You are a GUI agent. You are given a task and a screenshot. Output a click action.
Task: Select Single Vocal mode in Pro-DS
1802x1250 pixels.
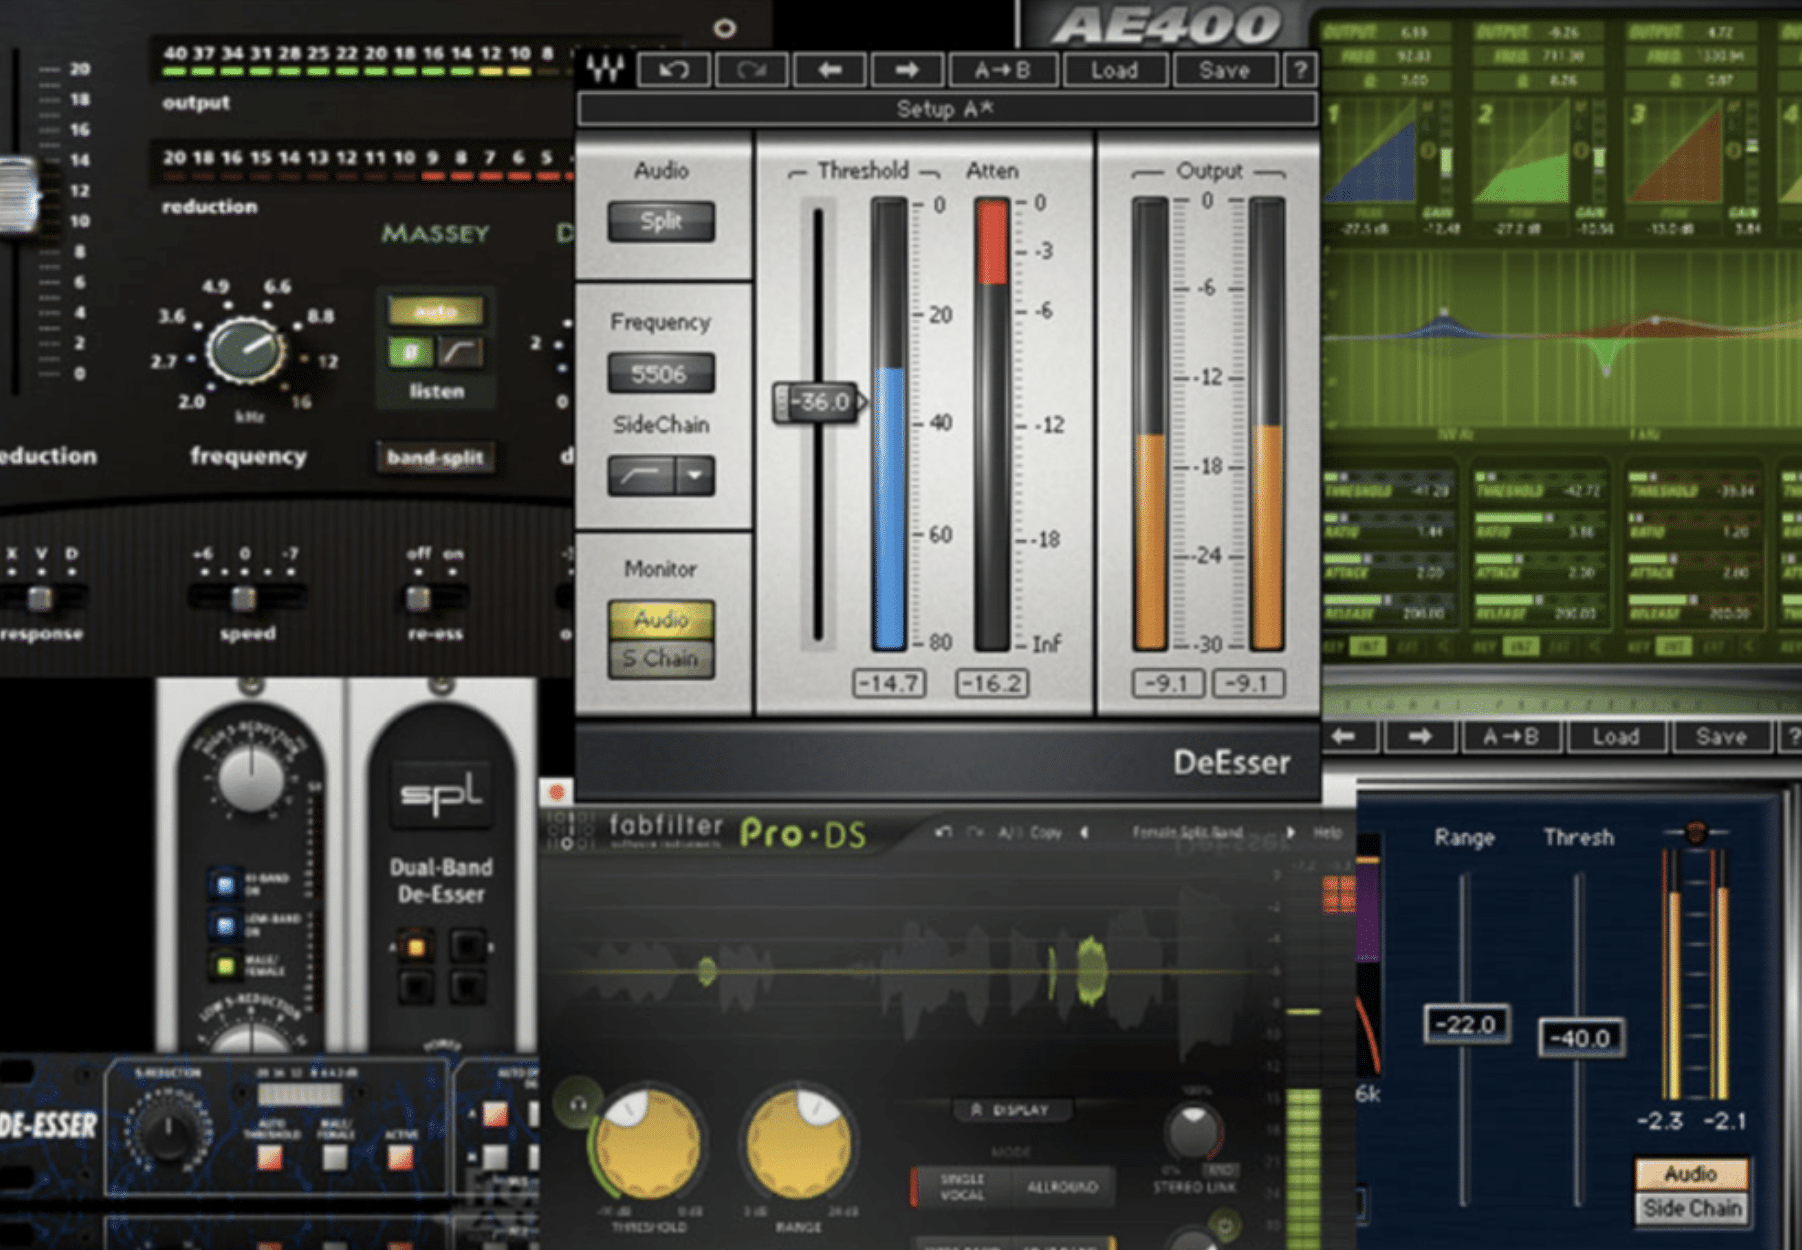963,1187
